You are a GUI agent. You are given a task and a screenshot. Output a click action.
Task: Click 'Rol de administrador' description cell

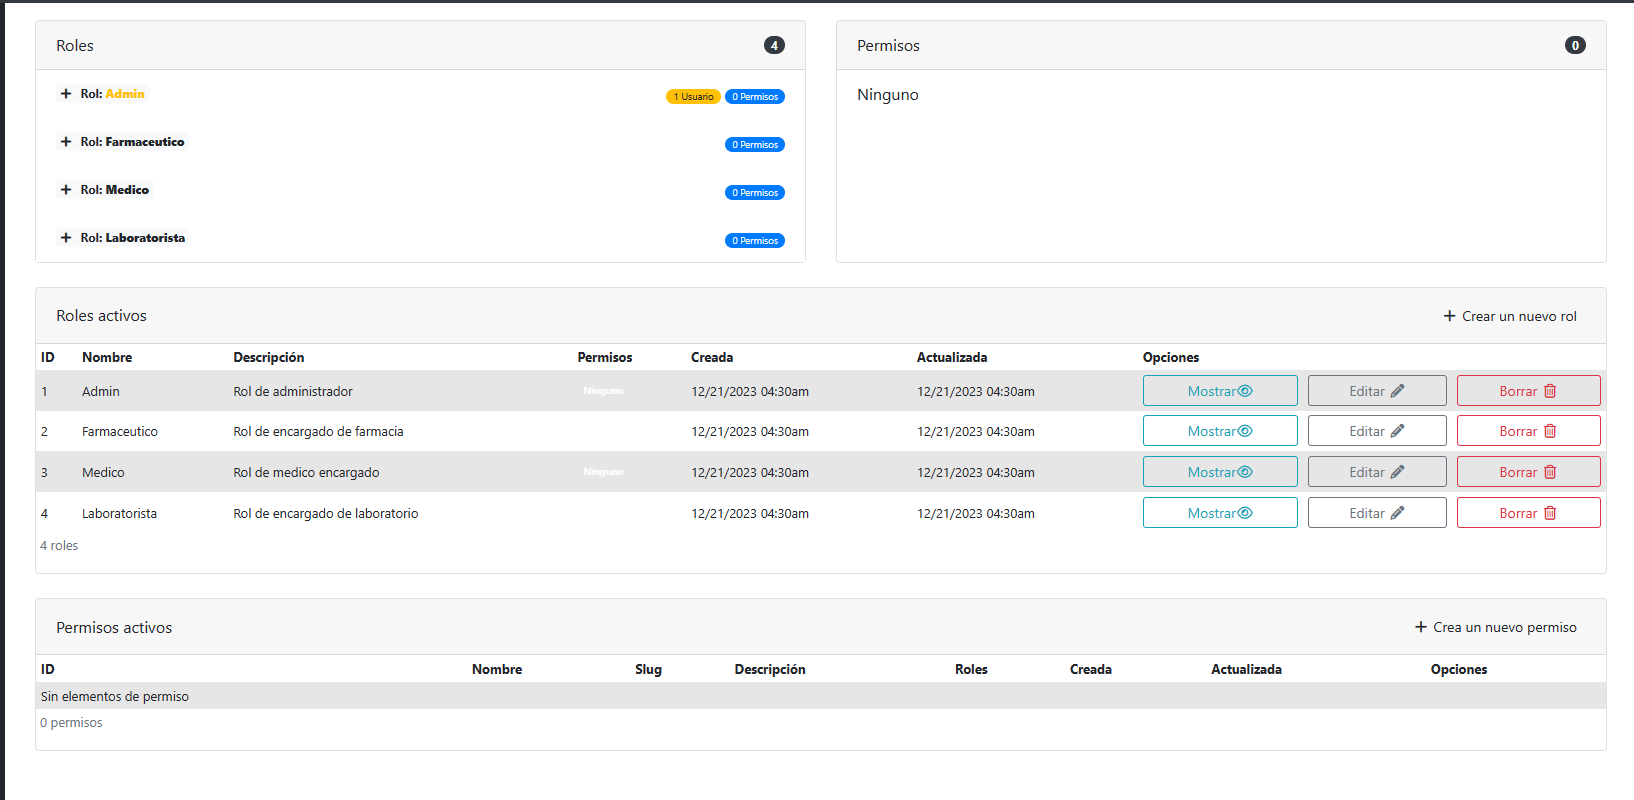(x=293, y=392)
